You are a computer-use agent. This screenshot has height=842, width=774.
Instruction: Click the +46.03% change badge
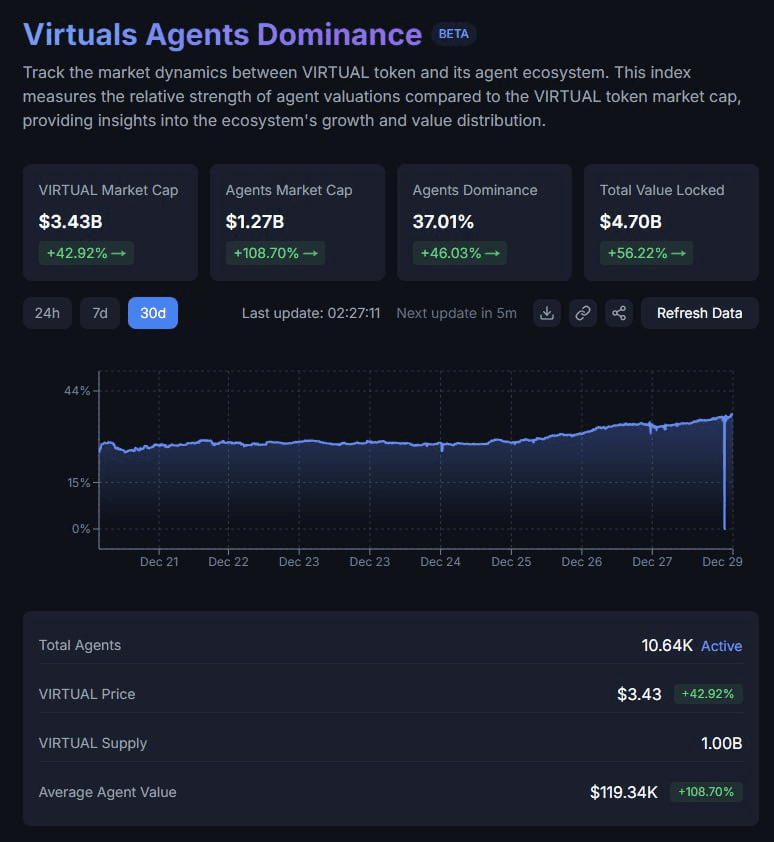460,253
